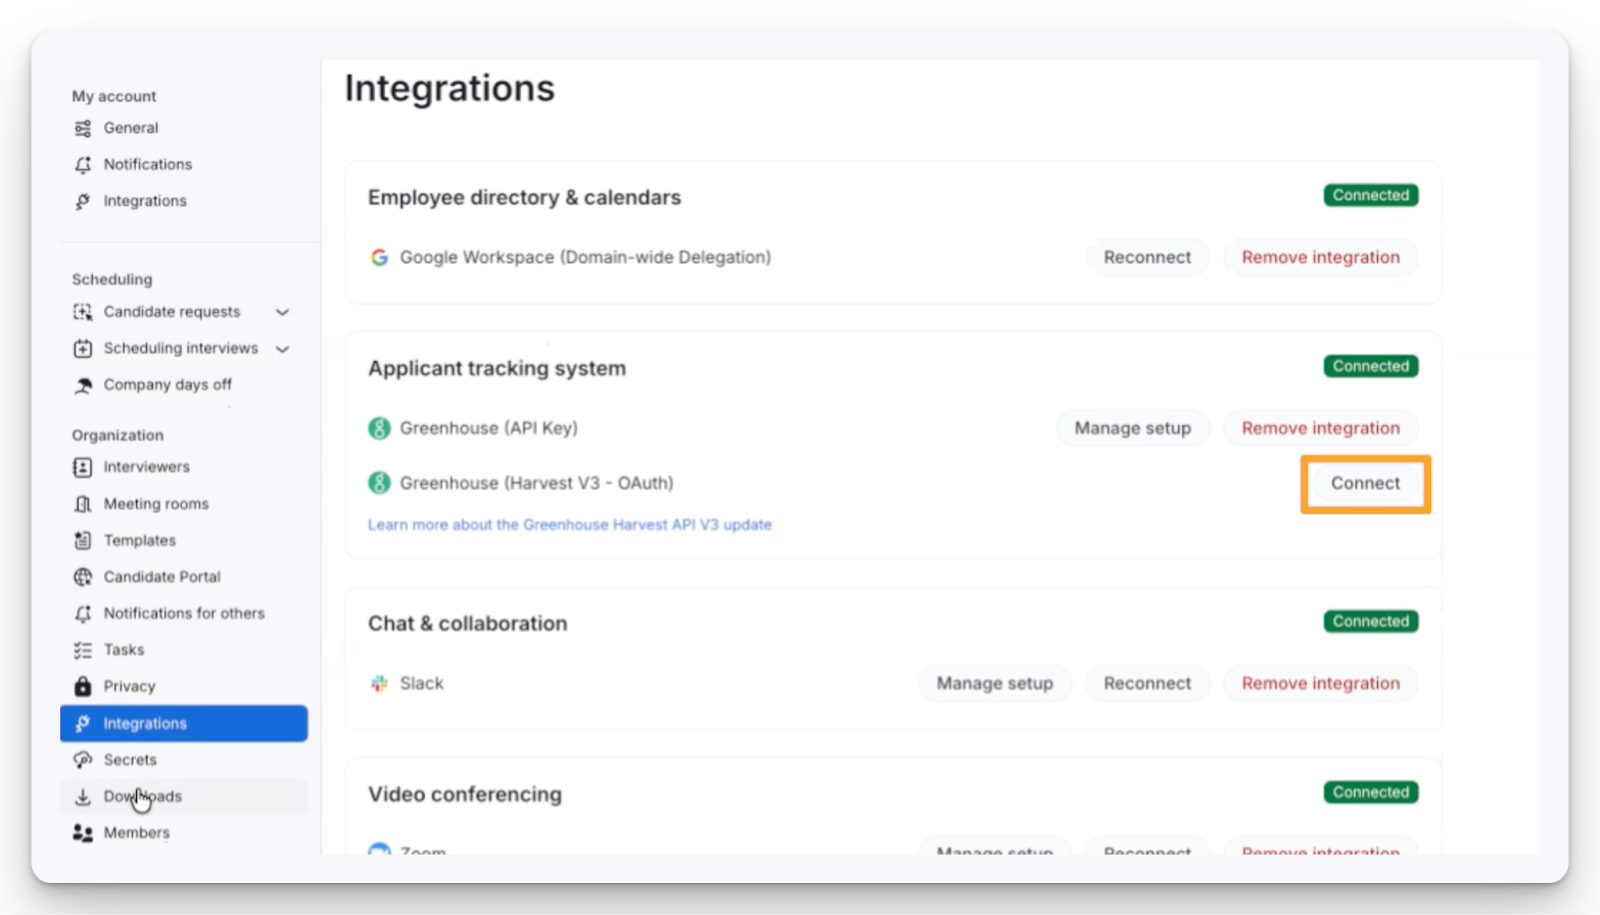The width and height of the screenshot is (1600, 915).
Task: Expand the Scheduling interviews chevron
Action: tap(282, 349)
